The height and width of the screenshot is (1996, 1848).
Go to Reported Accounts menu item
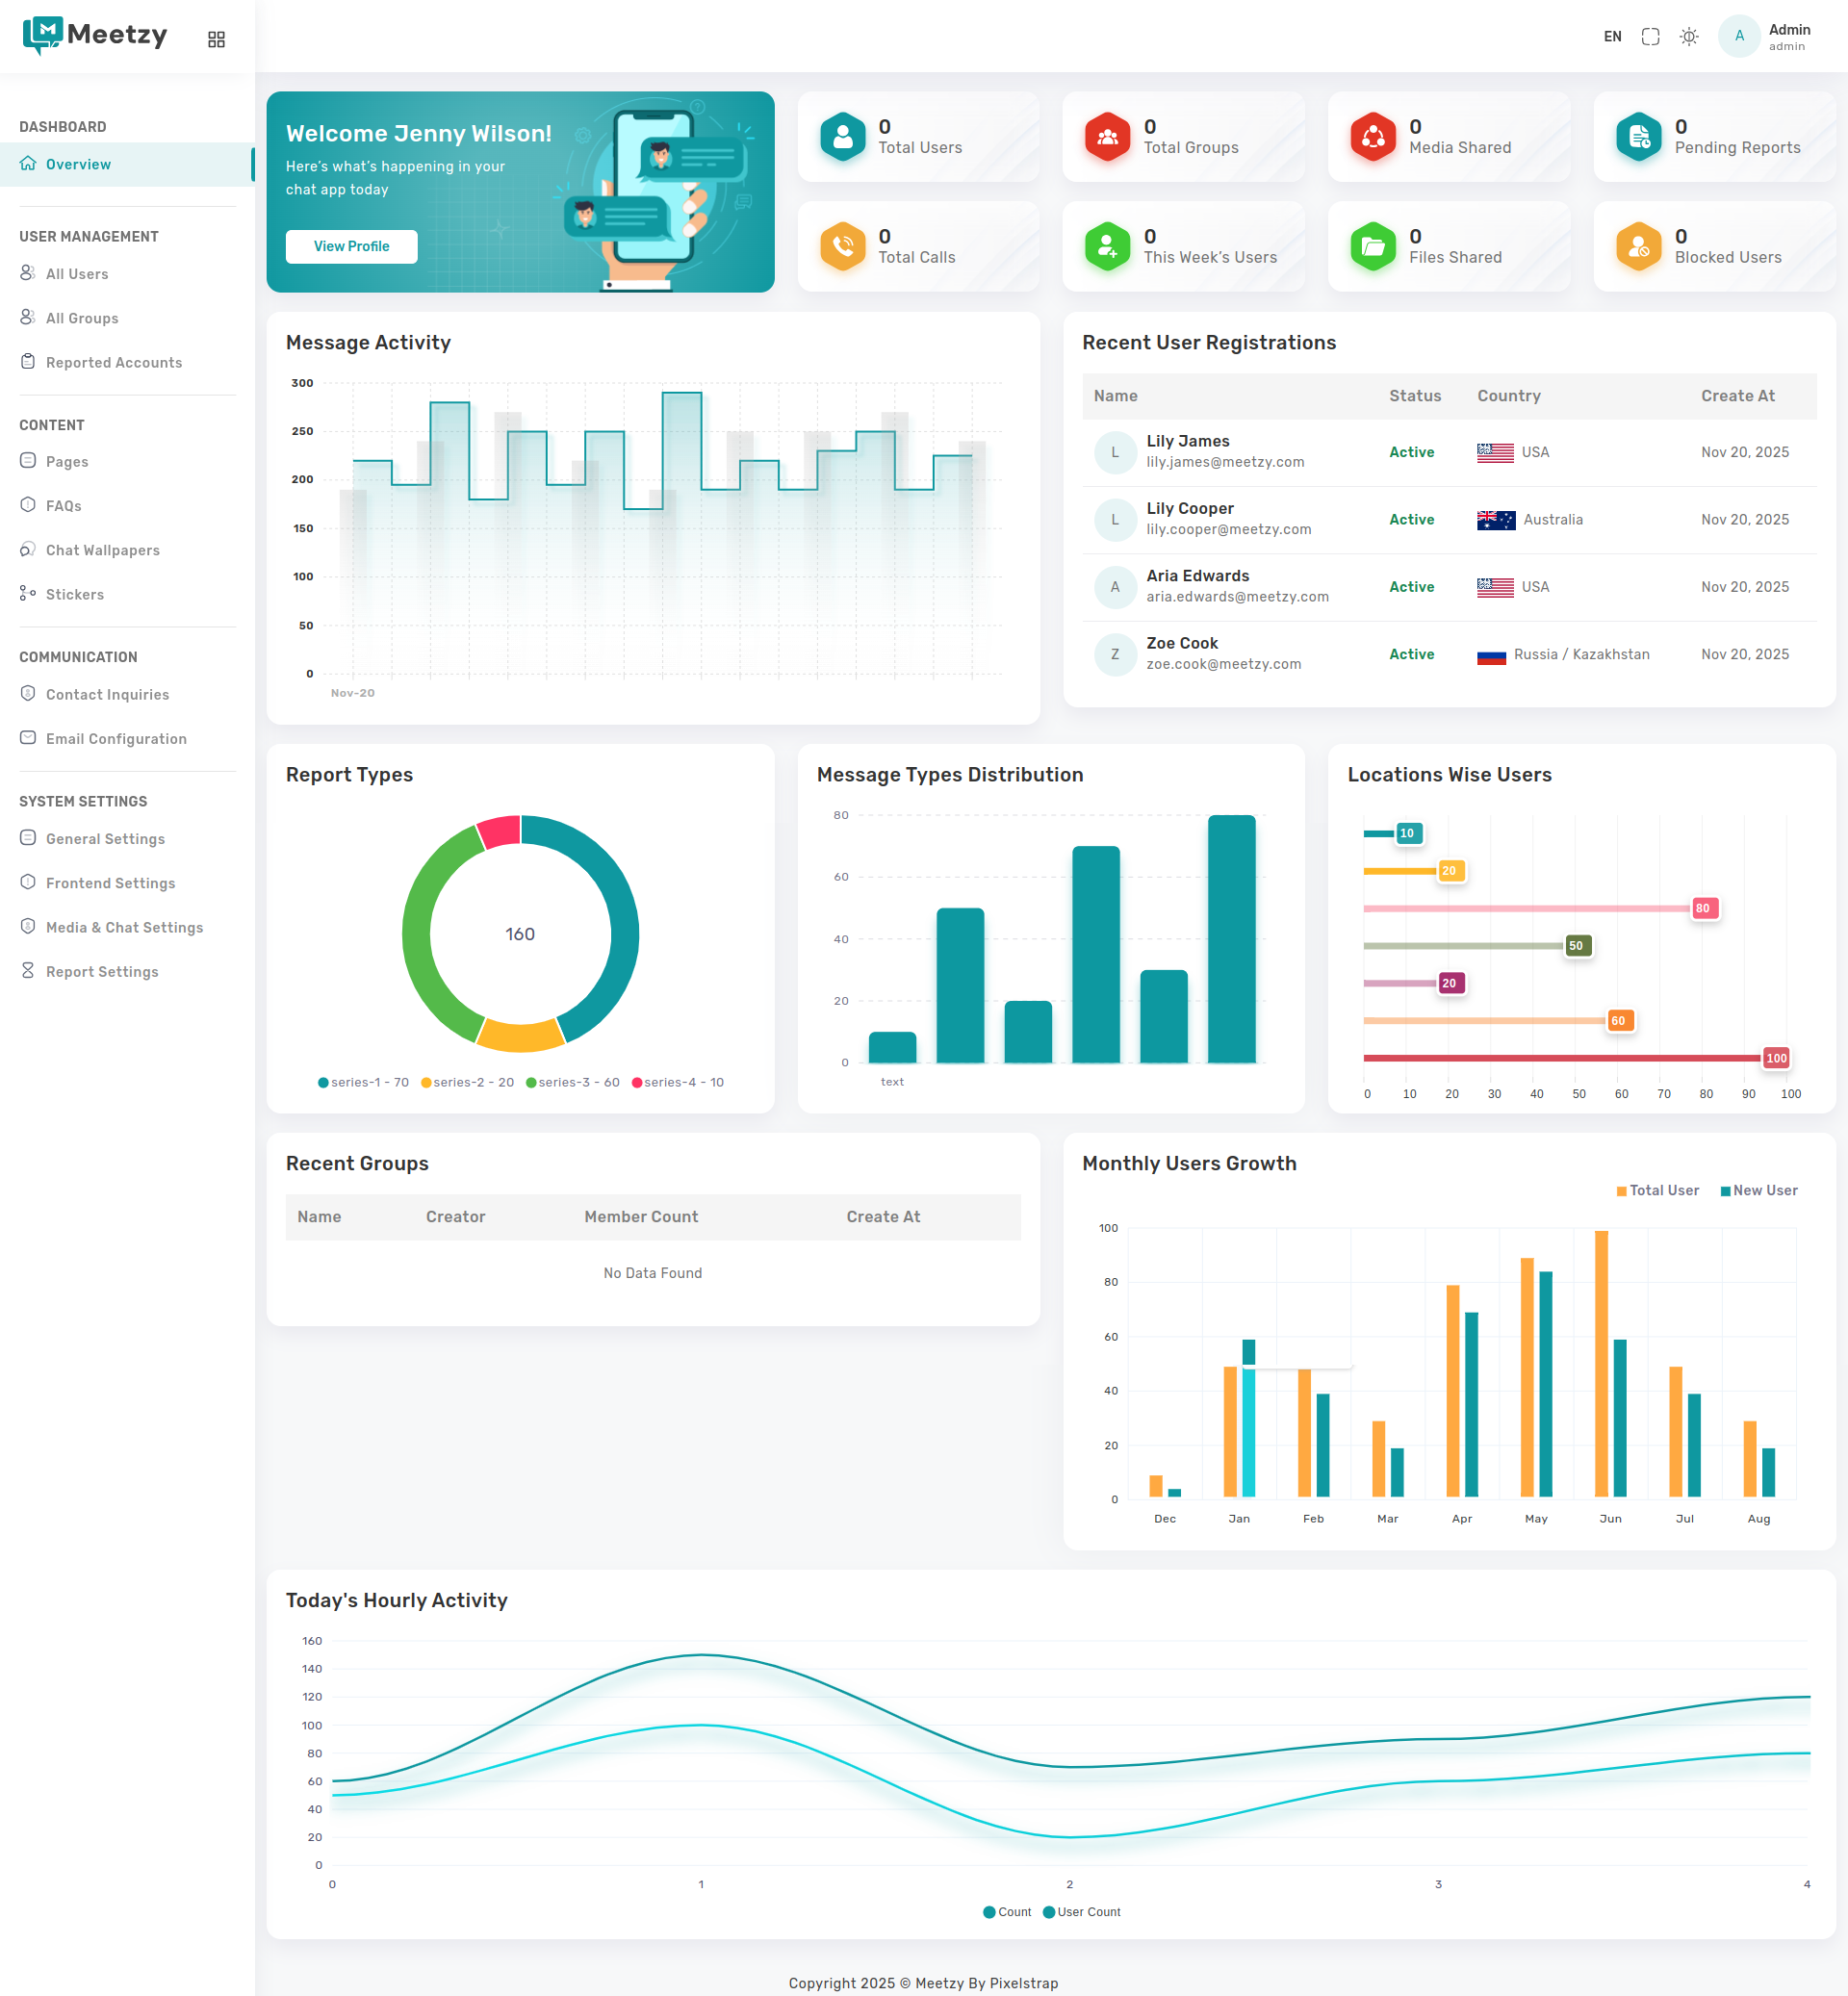coord(113,363)
